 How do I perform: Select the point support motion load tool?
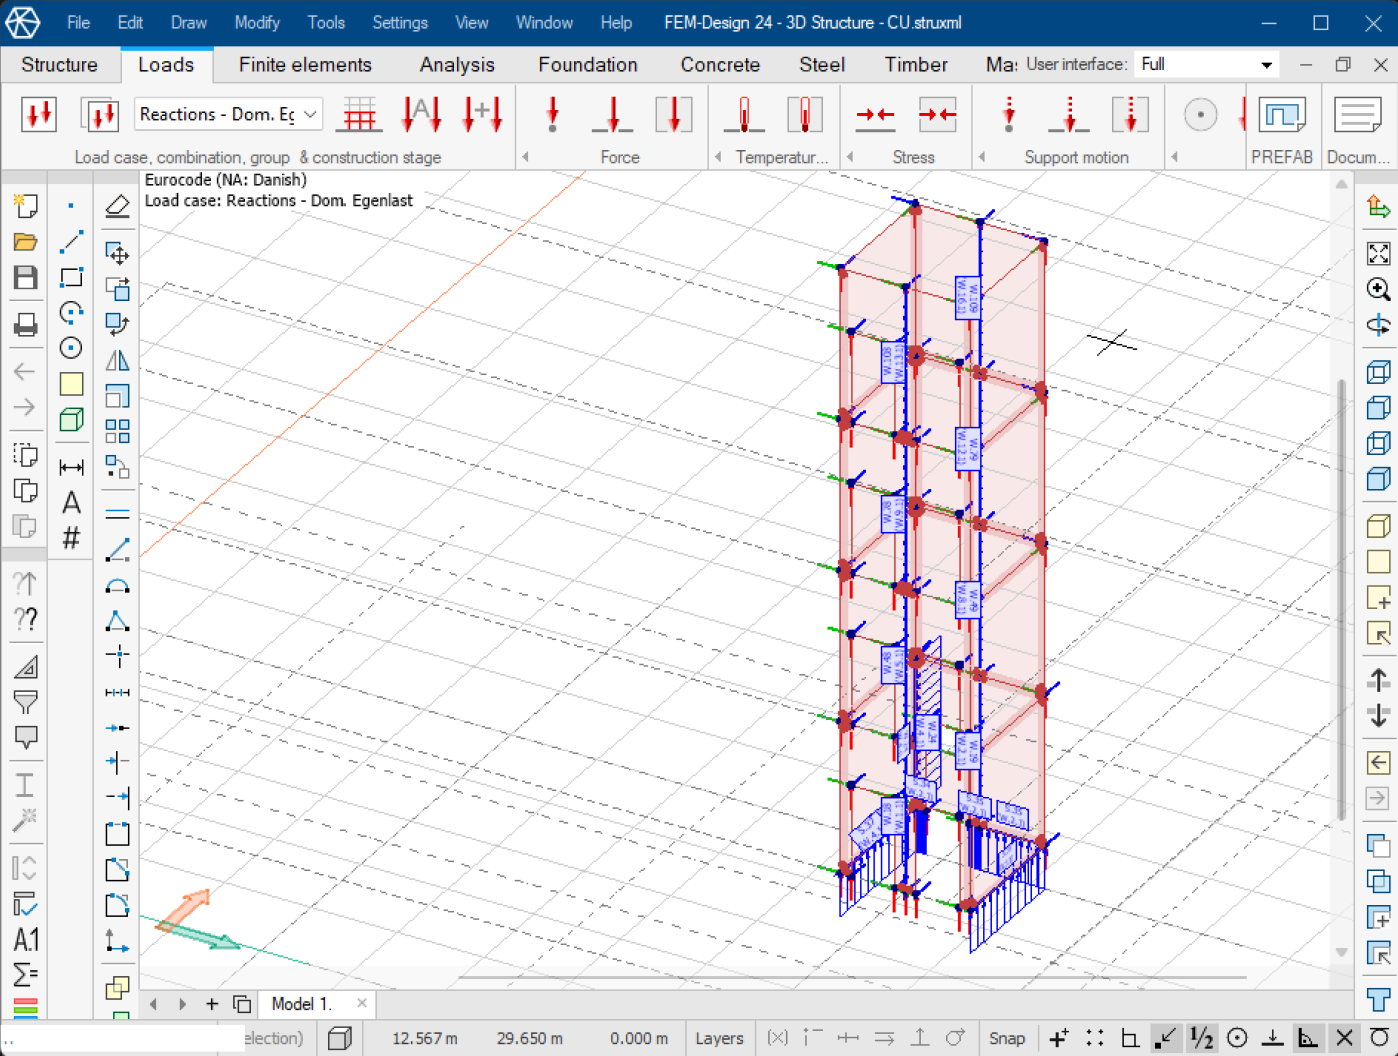(1009, 115)
